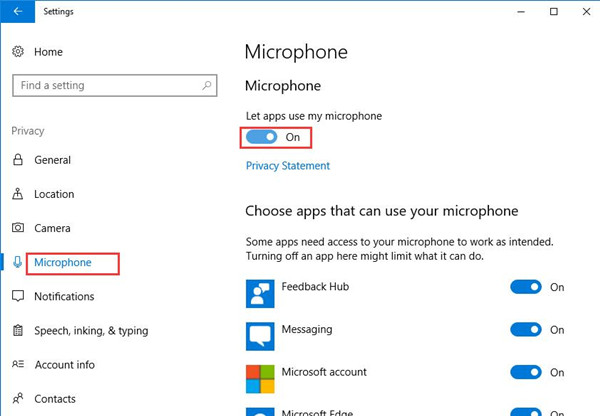
Task: Turn off Let apps use my microphone
Action: point(261,137)
